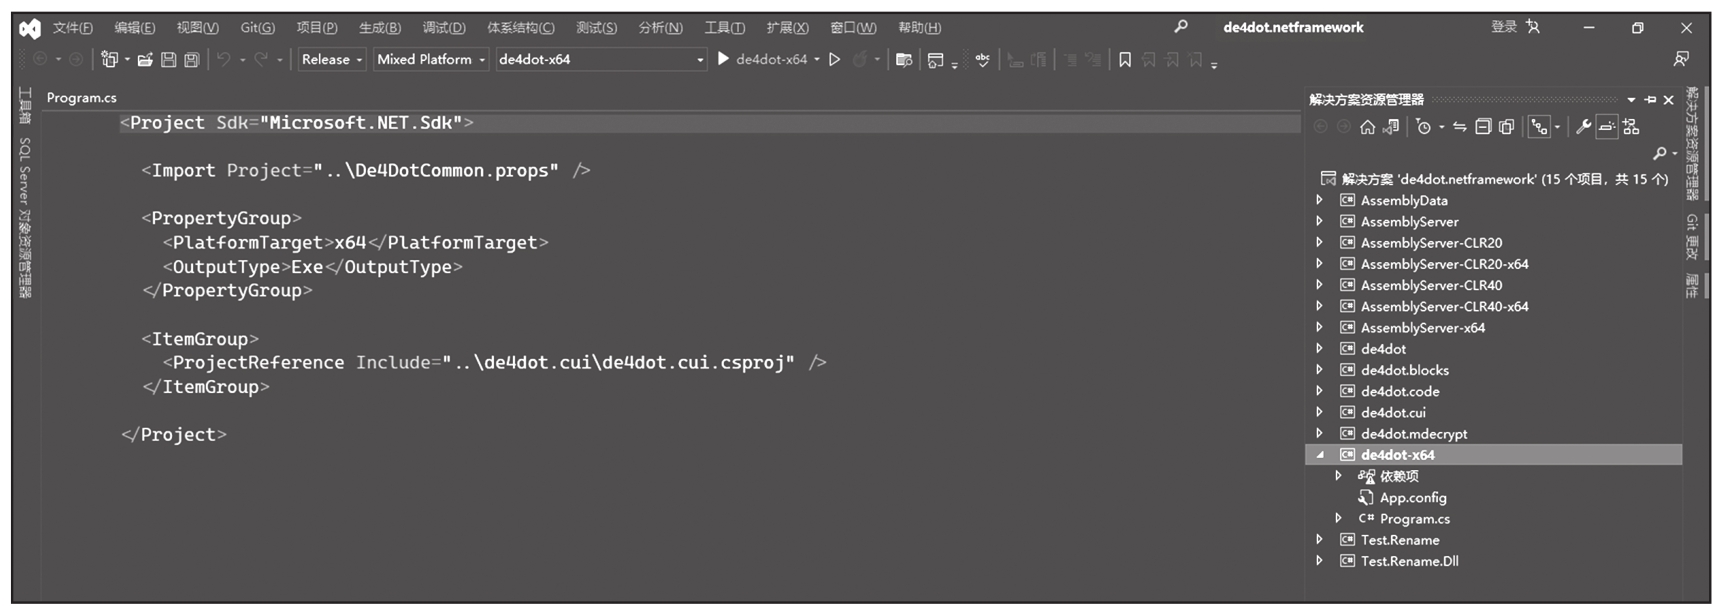This screenshot has width=1727, height=615.
Task: Click the OutputType Exe line
Action: [x=313, y=267]
